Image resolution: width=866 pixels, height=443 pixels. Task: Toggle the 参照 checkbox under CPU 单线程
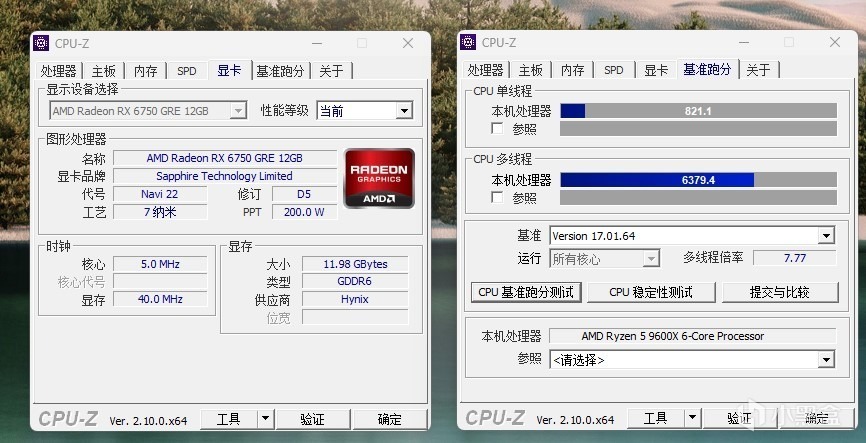[x=497, y=129]
